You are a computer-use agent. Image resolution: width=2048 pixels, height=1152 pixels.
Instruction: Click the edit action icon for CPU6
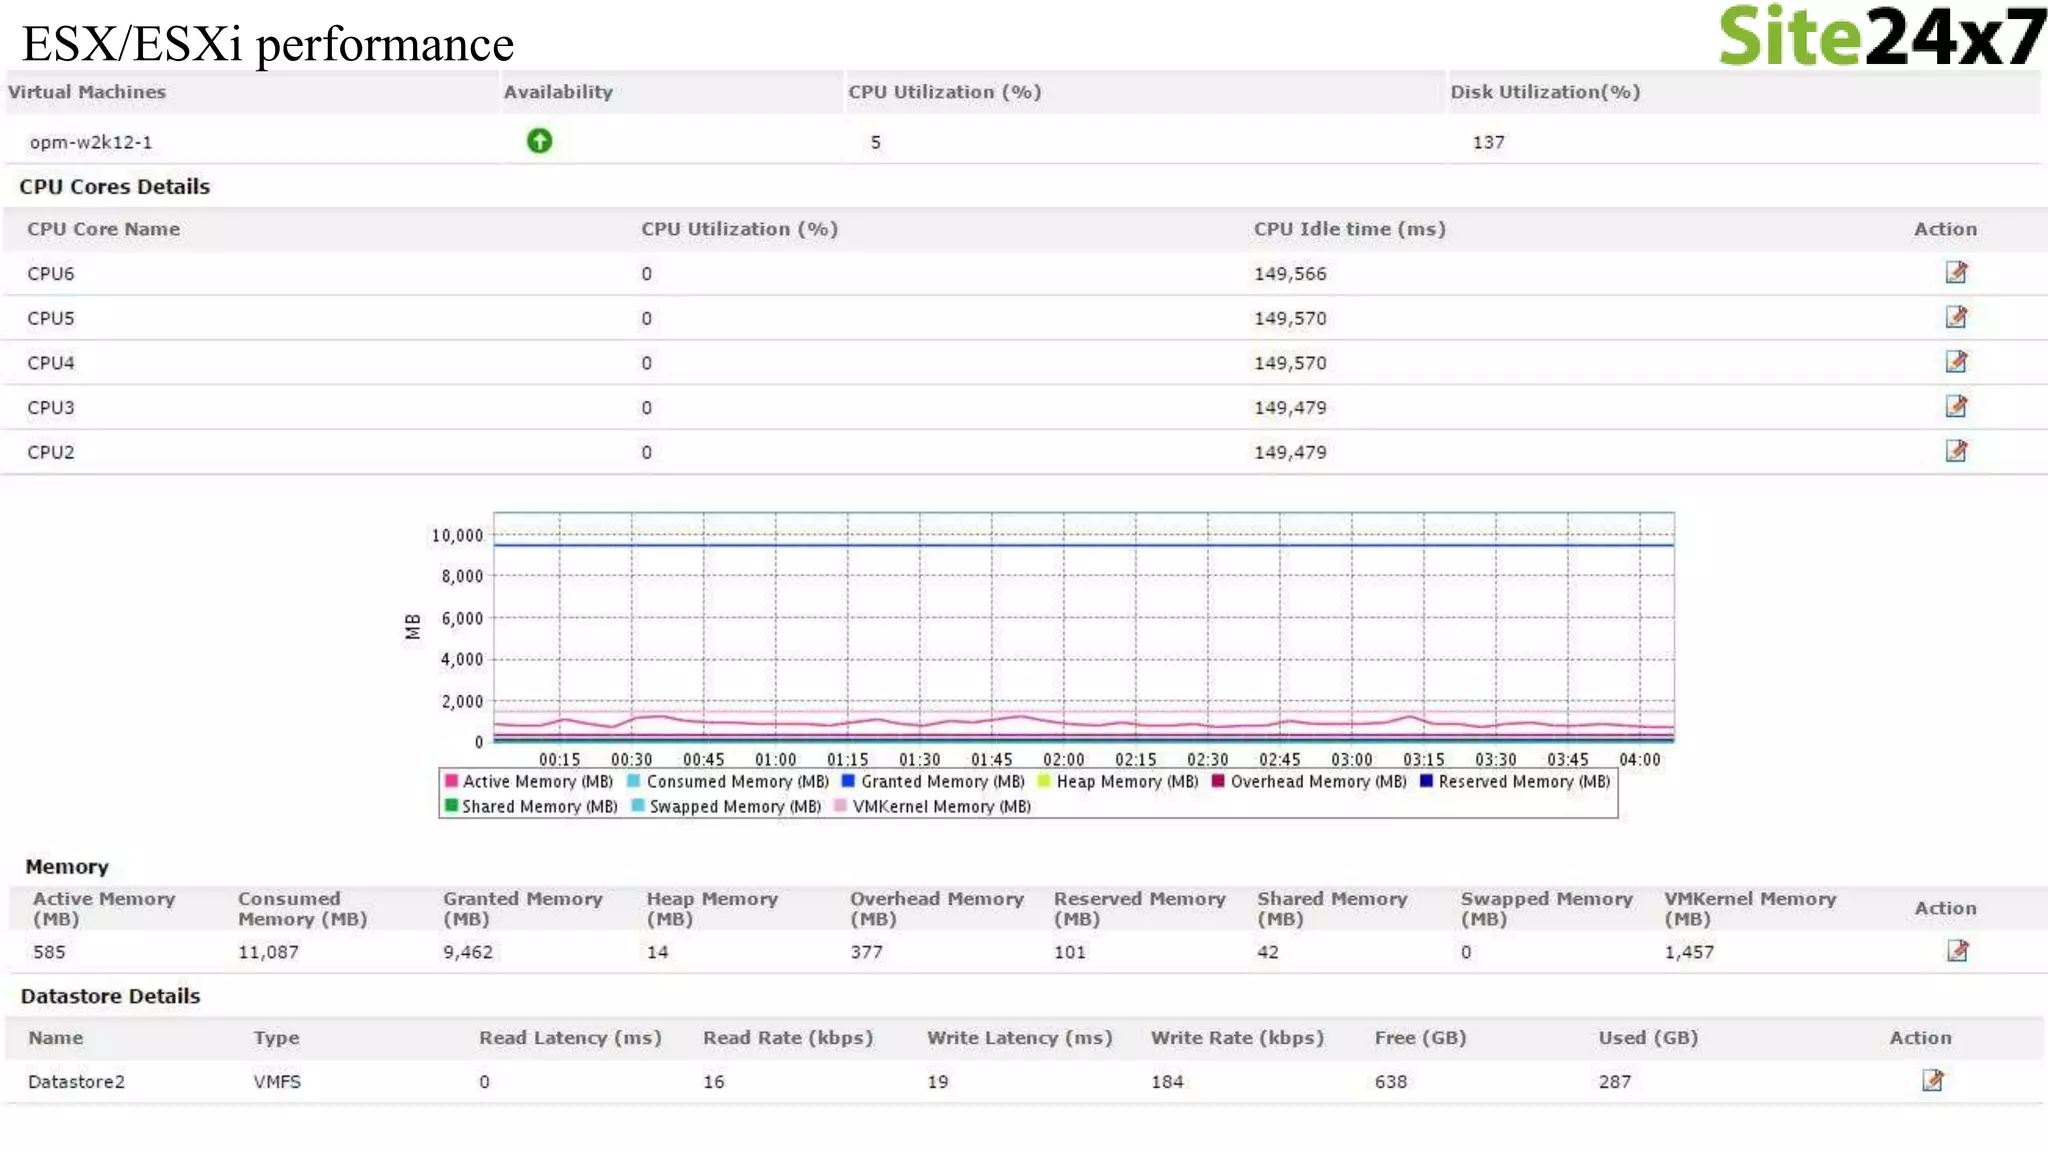click(1956, 272)
